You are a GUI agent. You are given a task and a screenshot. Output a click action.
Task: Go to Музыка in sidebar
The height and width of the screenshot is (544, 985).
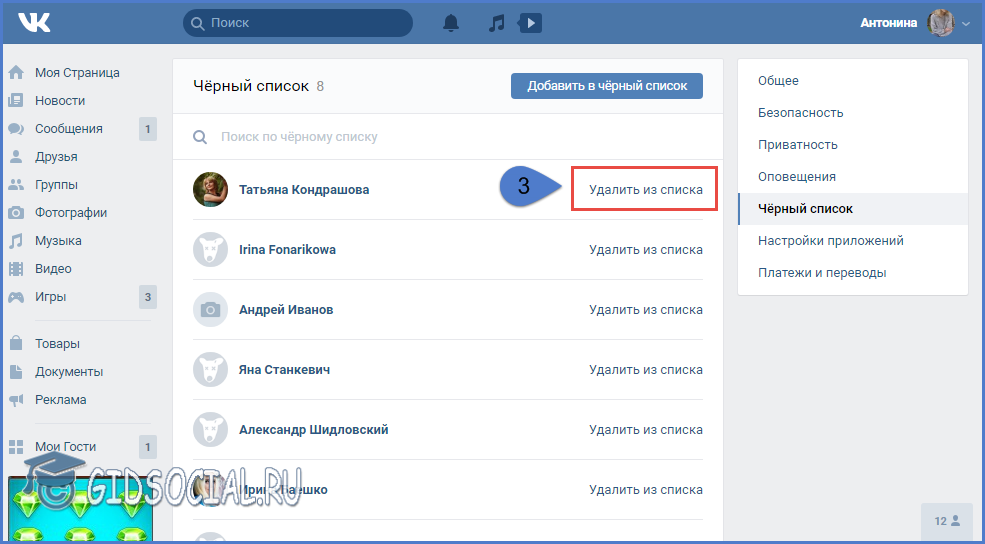click(58, 241)
